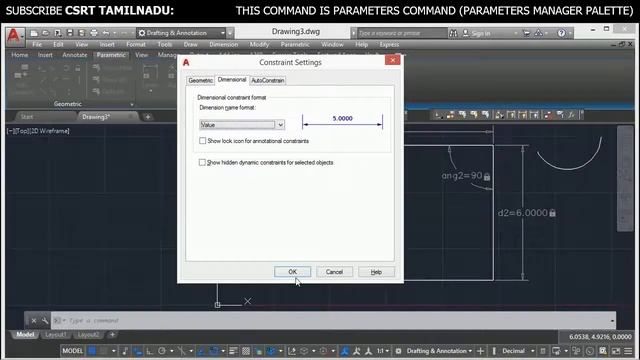This screenshot has height=360, width=640.
Task: Click the Dynamic Input status bar icon
Action: tap(138, 351)
